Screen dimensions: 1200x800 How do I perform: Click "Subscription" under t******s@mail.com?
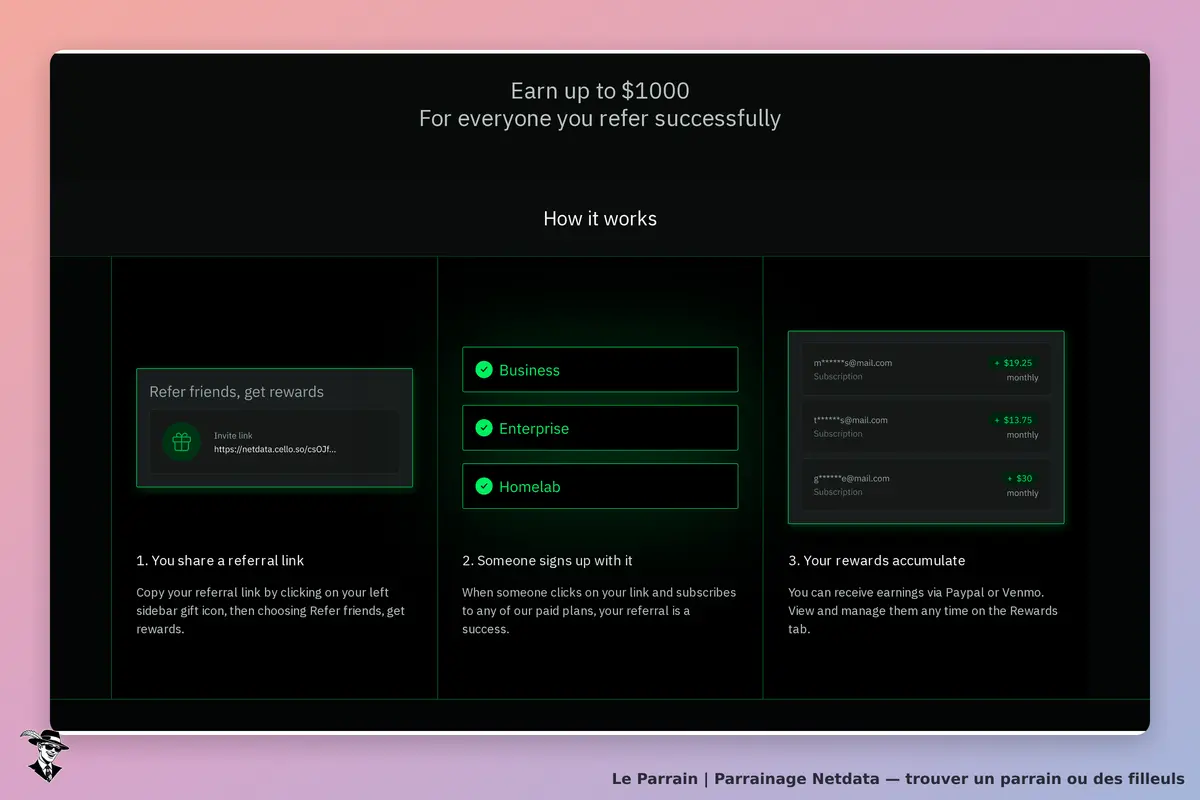pos(838,434)
